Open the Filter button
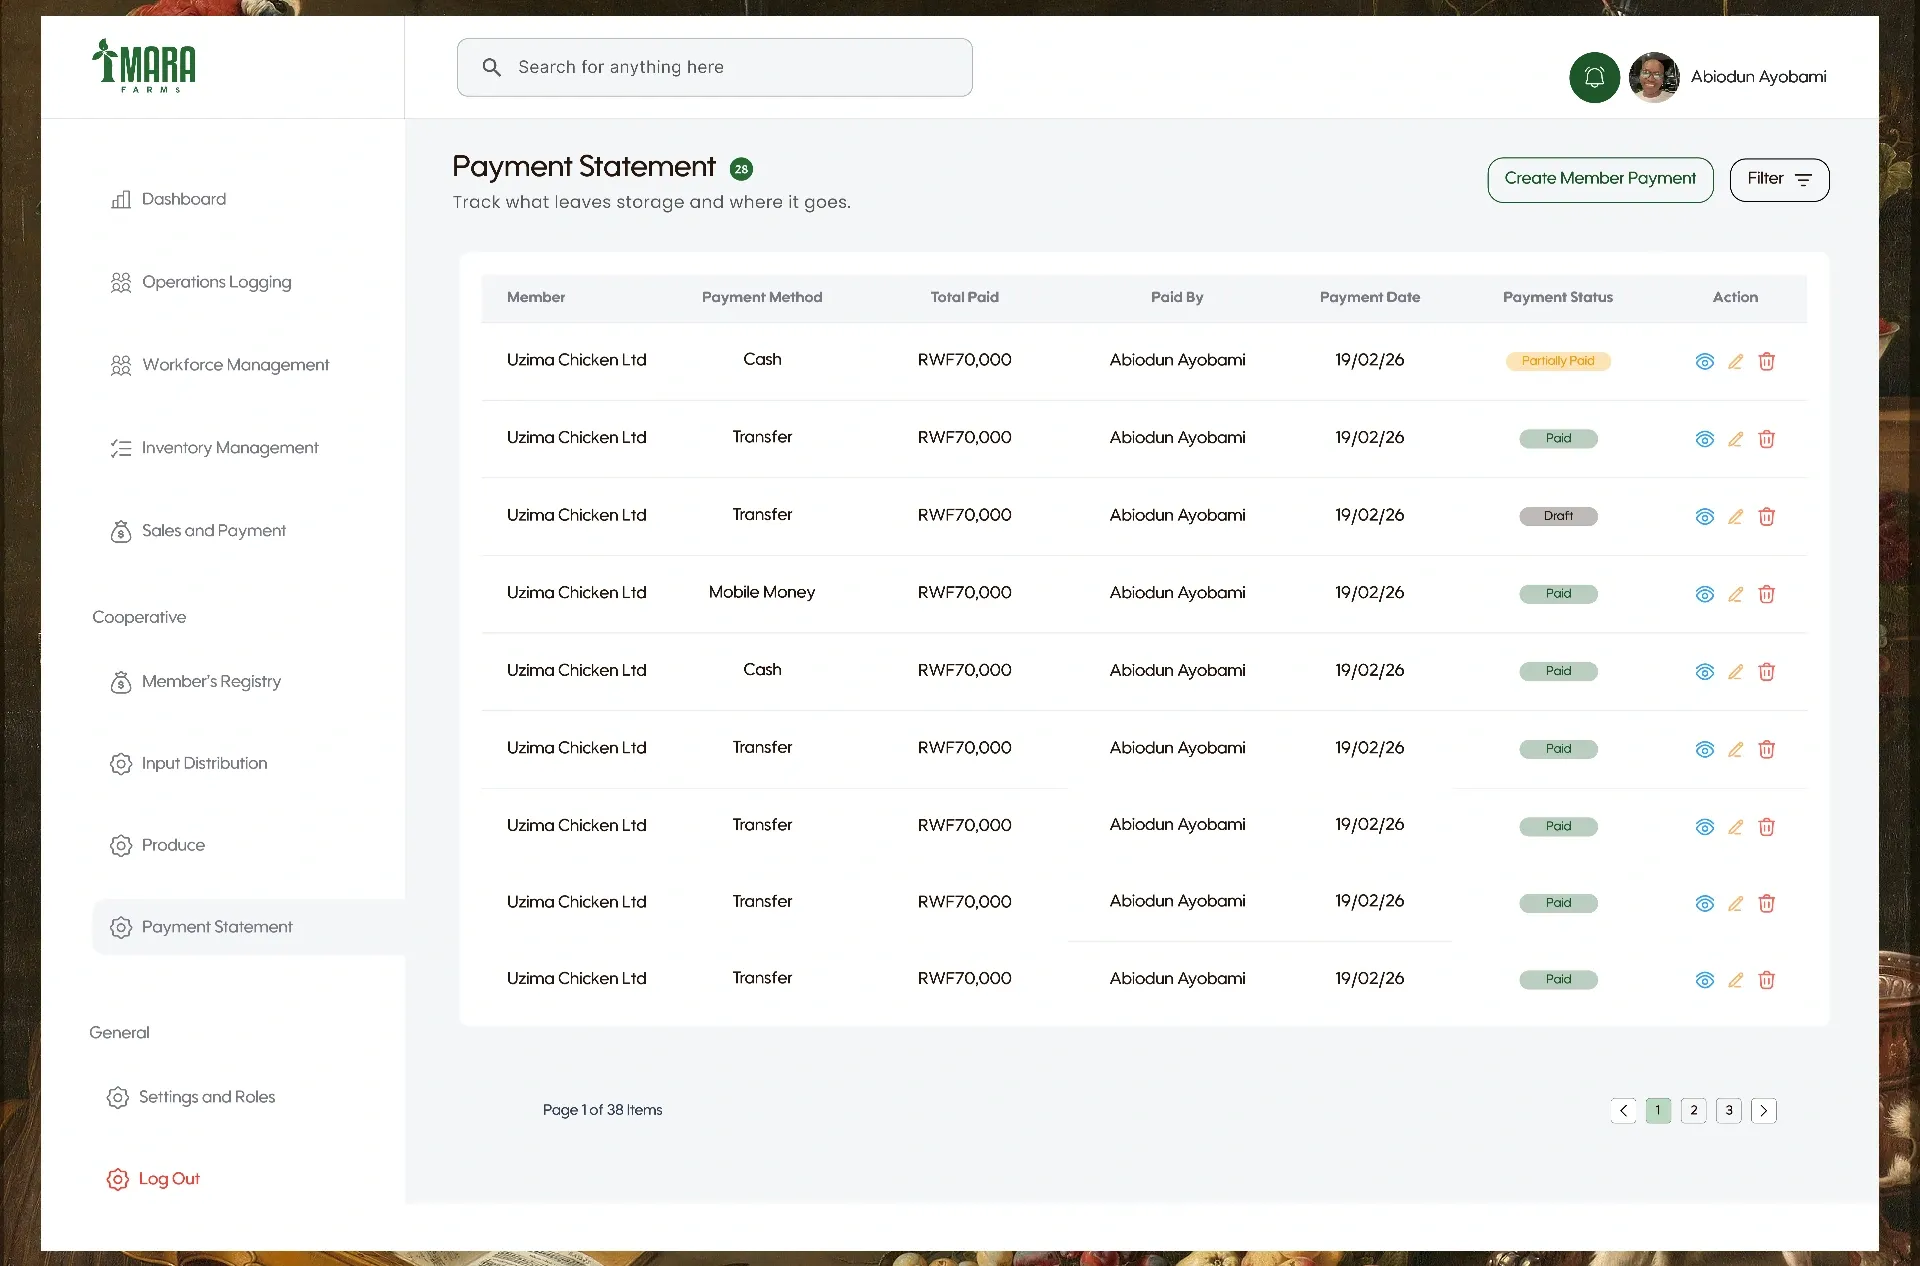This screenshot has width=1920, height=1266. 1779,179
